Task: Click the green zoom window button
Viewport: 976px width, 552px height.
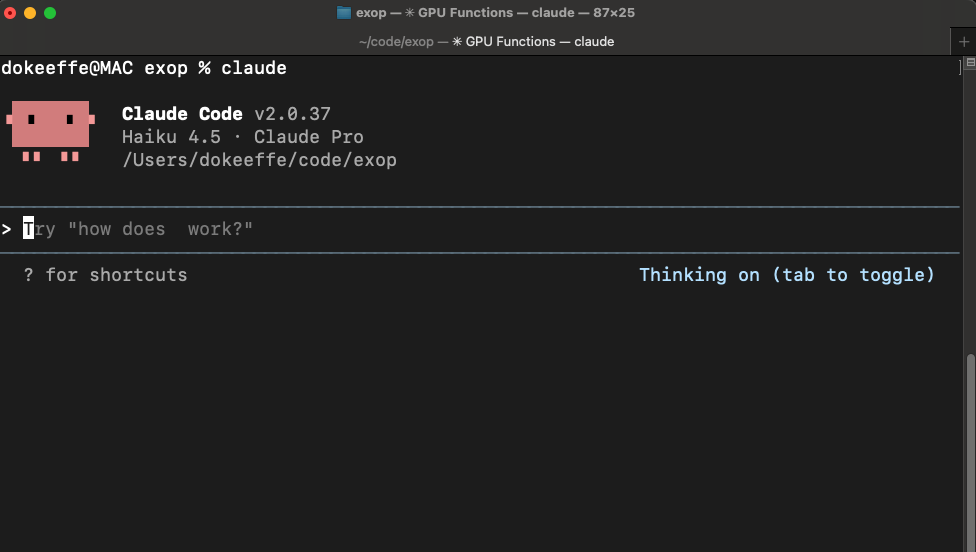Action: tap(50, 13)
